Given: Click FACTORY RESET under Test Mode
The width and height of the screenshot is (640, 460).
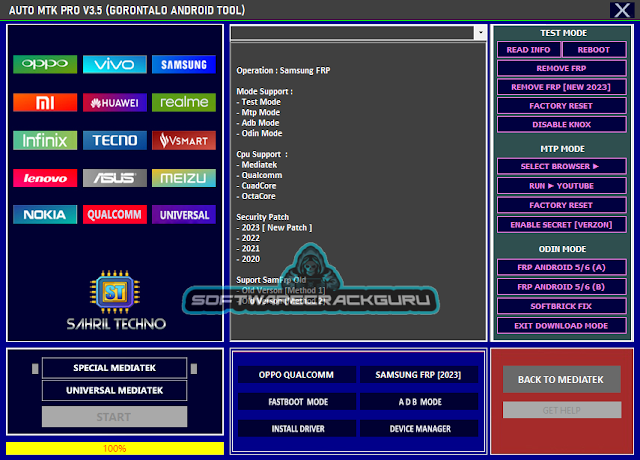Looking at the screenshot, I should click(562, 106).
